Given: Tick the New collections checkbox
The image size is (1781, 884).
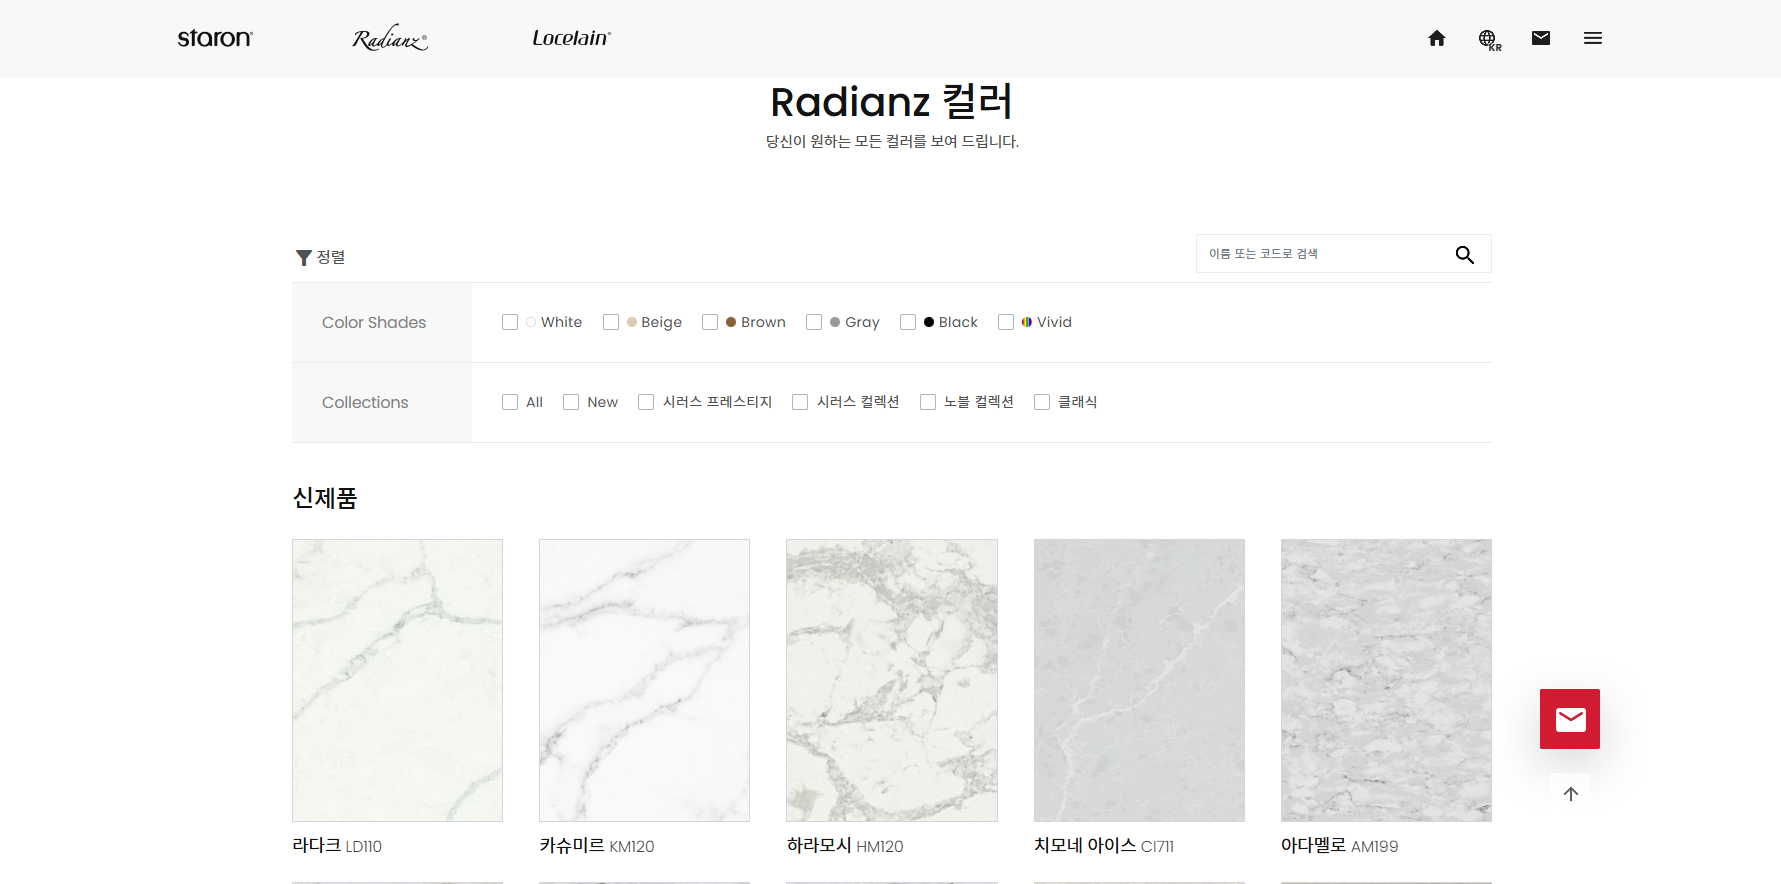Looking at the screenshot, I should [571, 402].
